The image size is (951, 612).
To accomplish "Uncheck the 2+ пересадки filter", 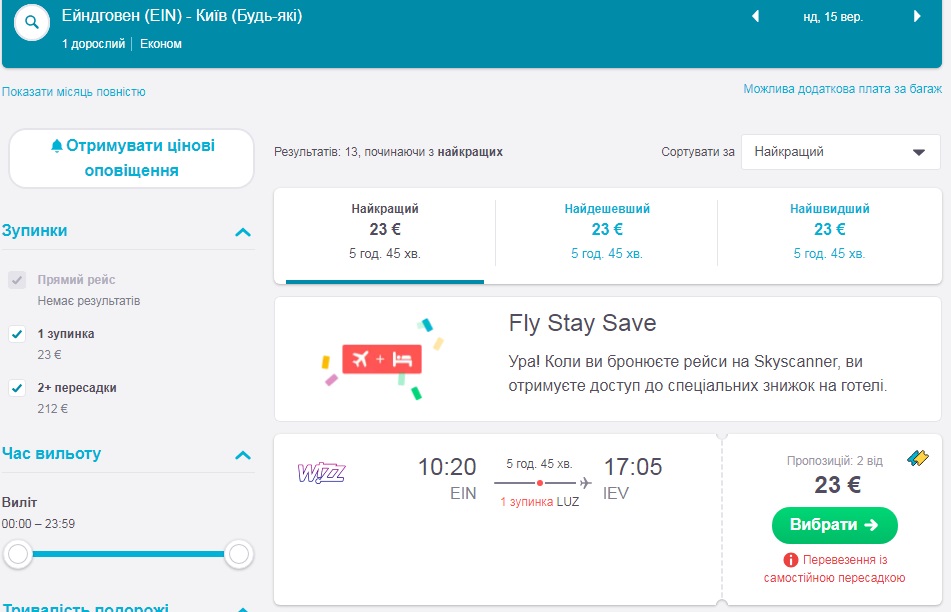I will tap(17, 388).
